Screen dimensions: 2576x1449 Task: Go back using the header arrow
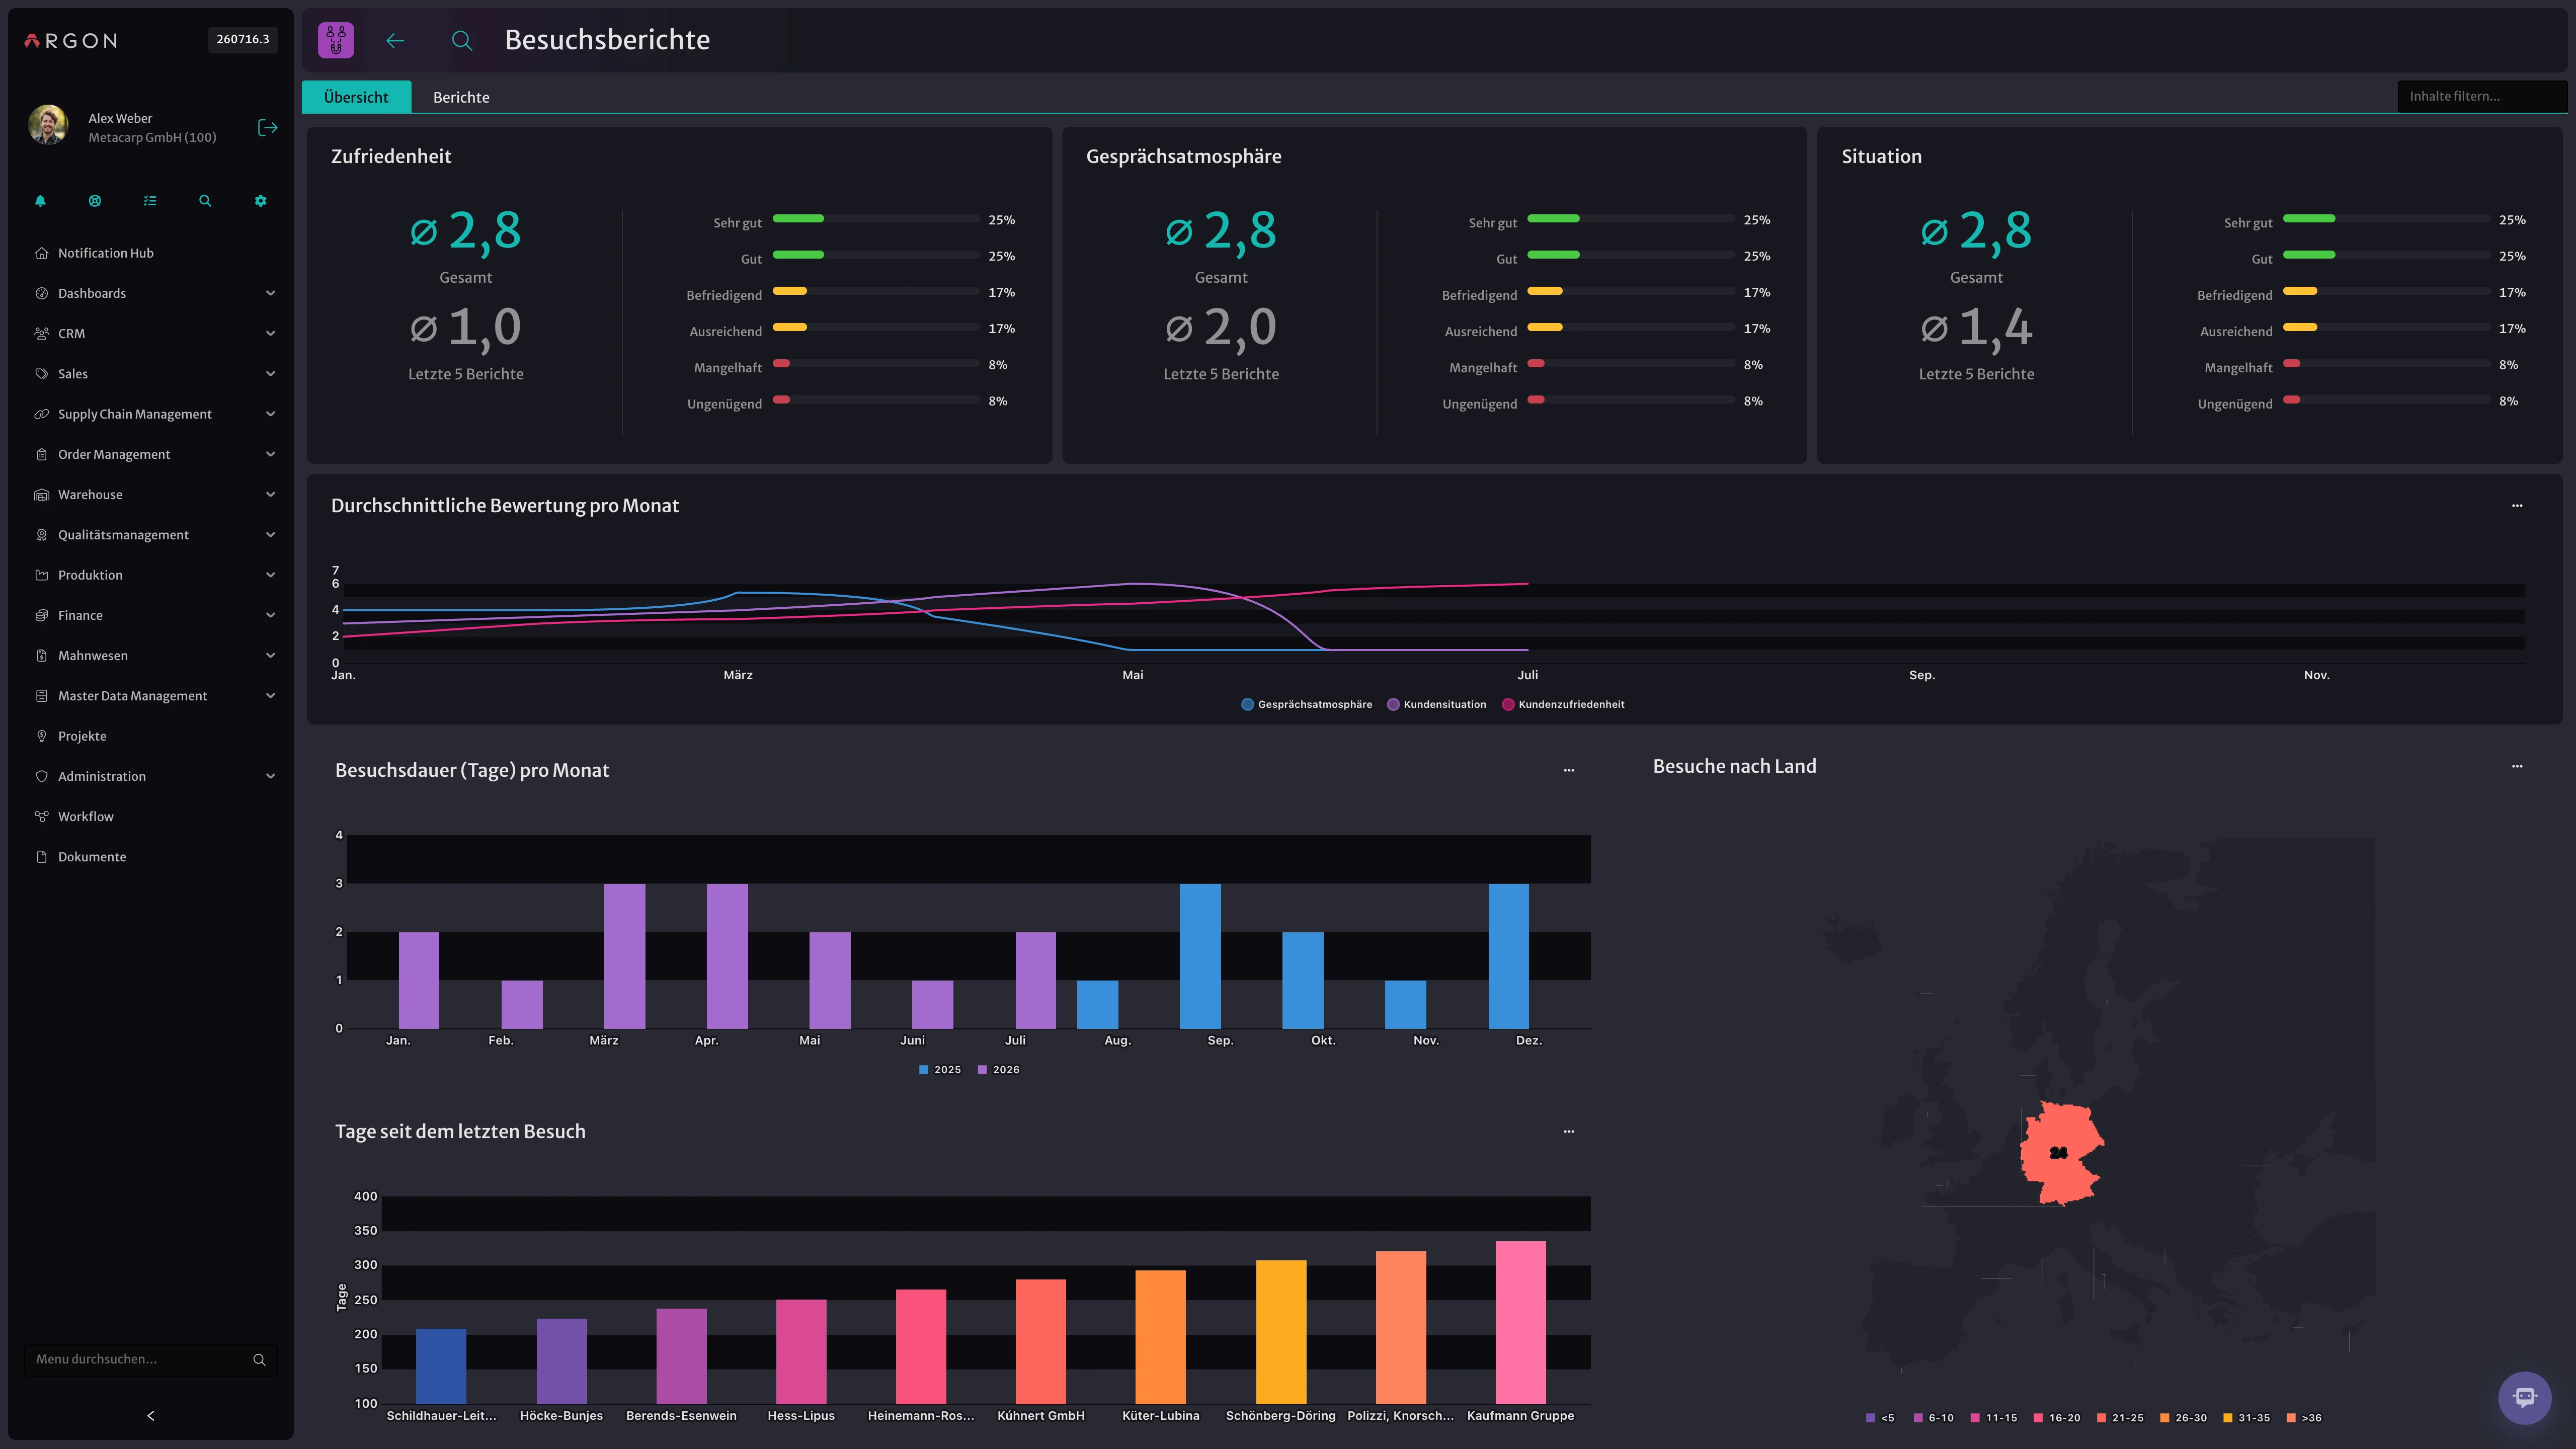pyautogui.click(x=395, y=40)
